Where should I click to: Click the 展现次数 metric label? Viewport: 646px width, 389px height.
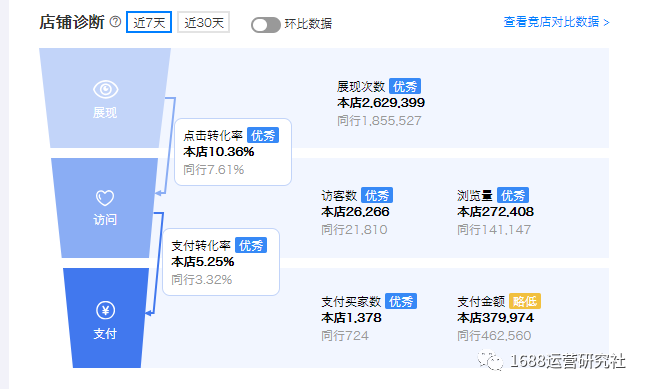pyautogui.click(x=361, y=87)
